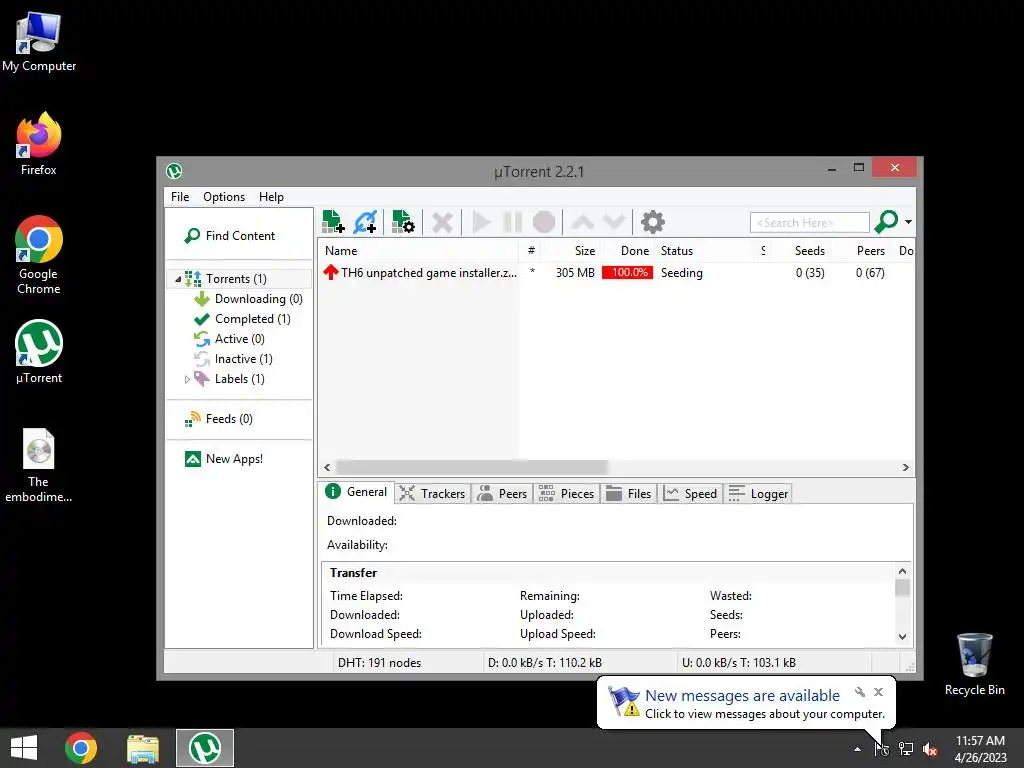
Task: Switch to the Speed tab
Action: [691, 494]
